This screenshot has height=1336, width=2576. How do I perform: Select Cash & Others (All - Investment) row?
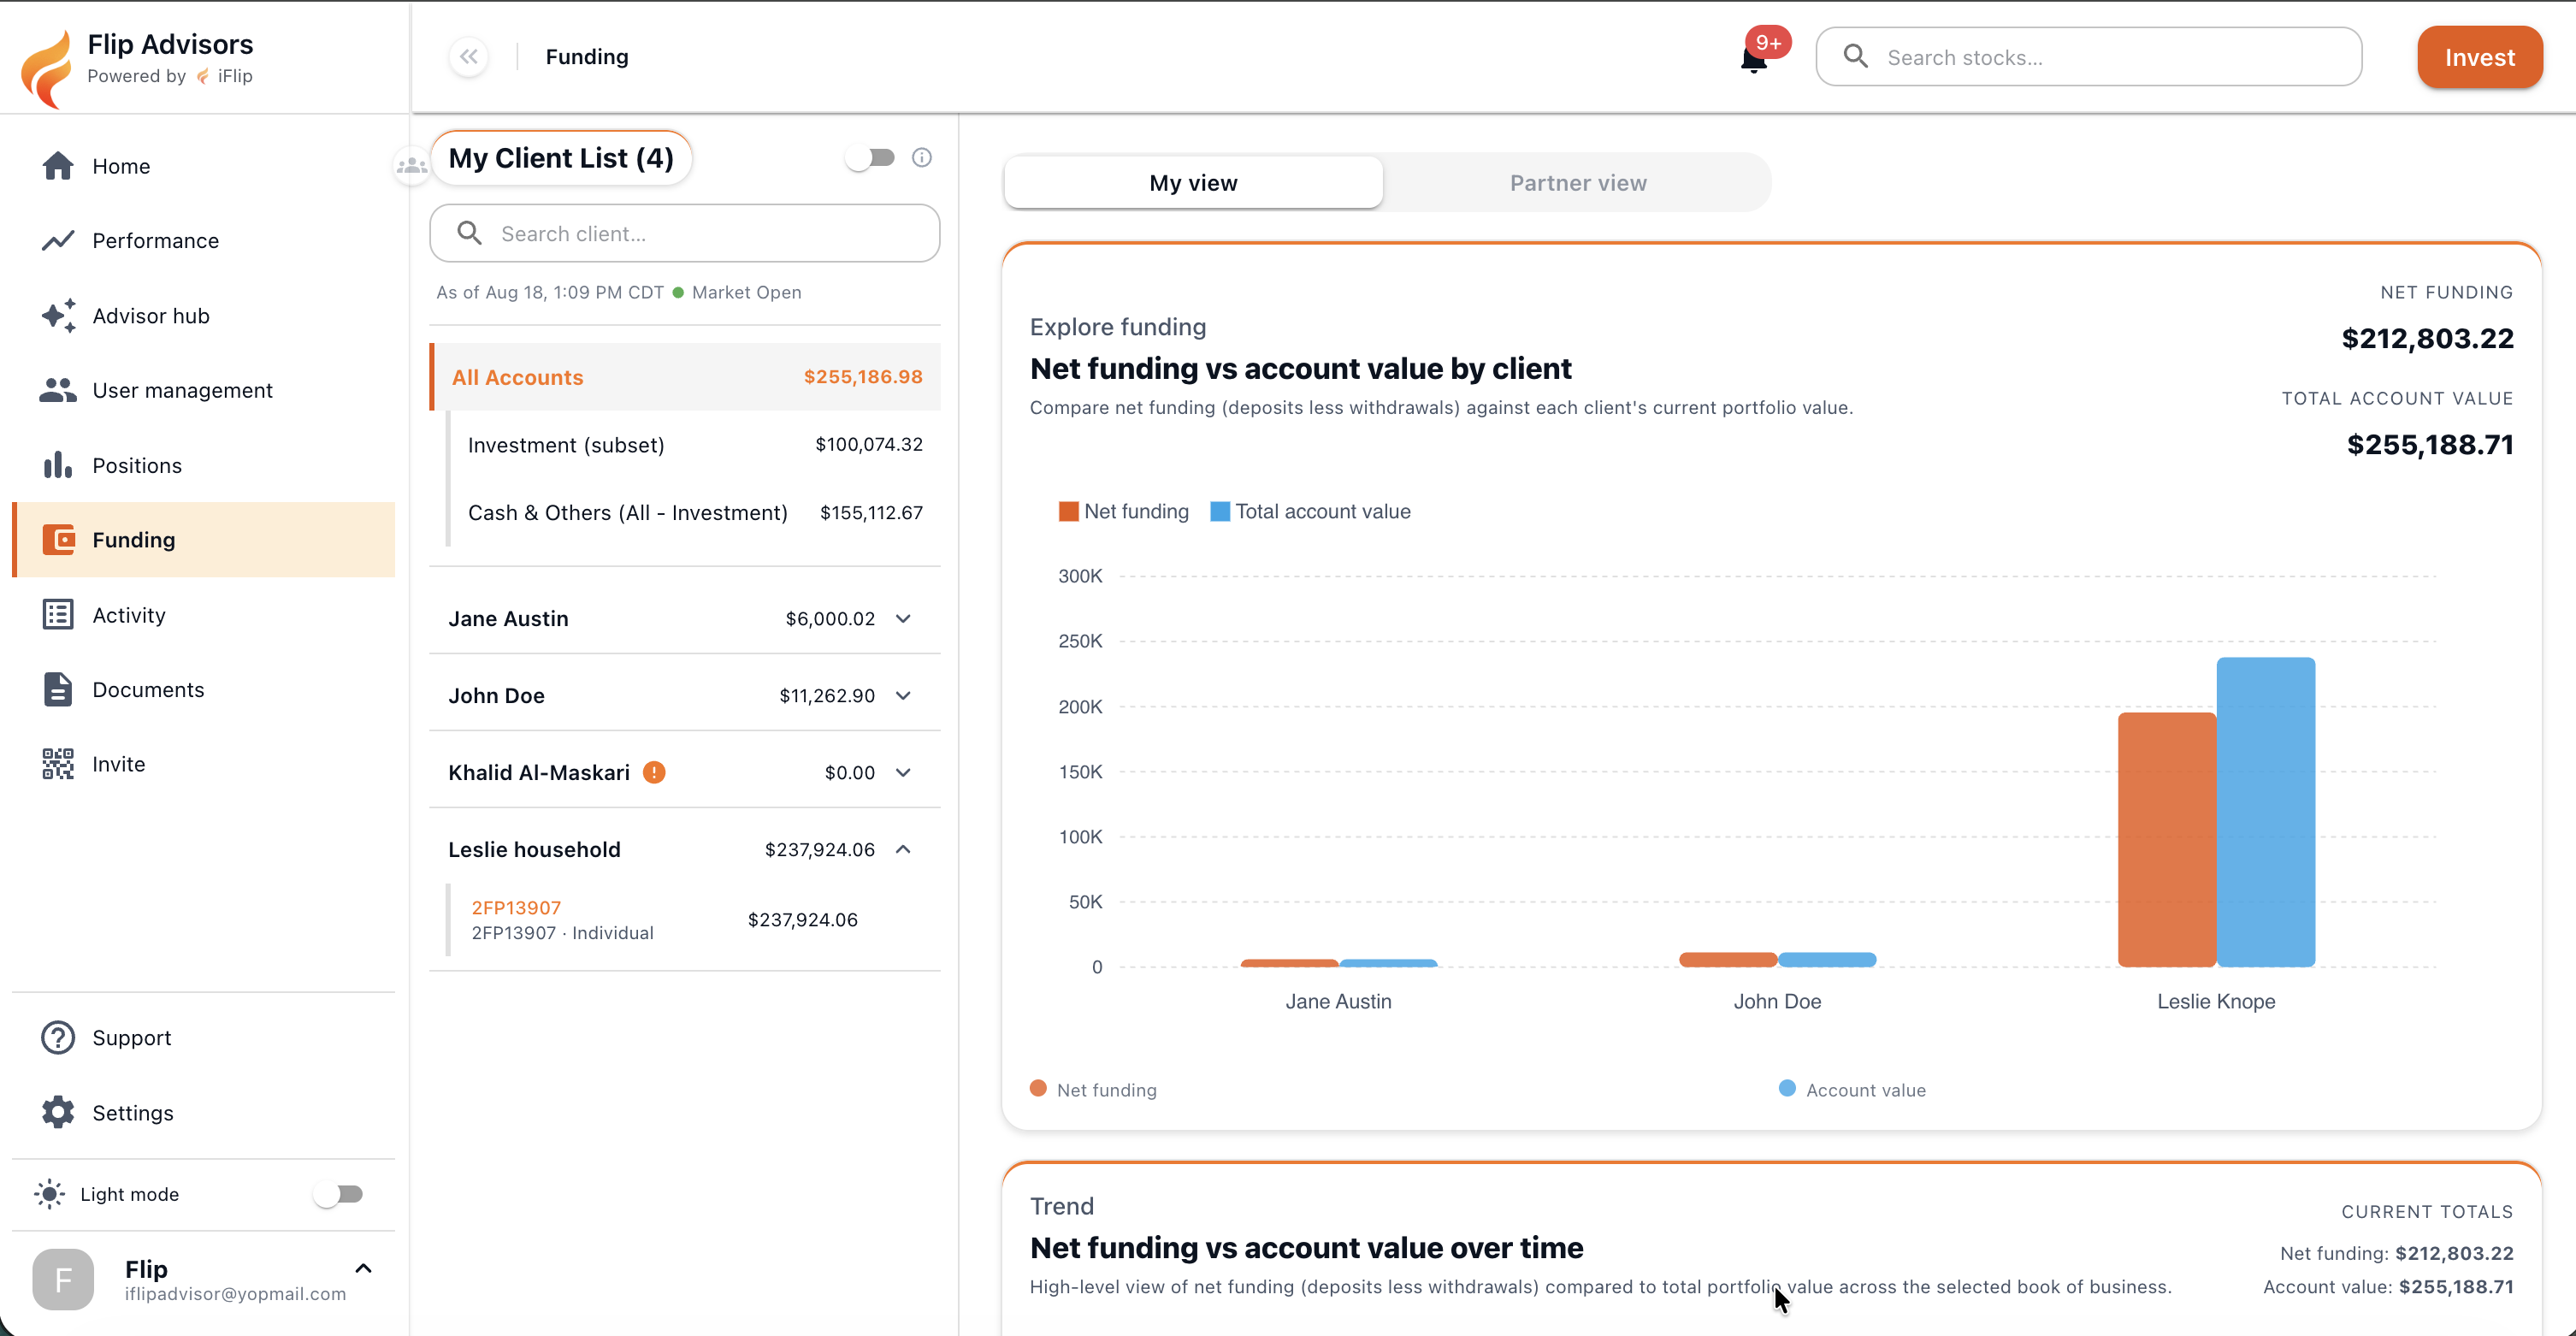(x=695, y=513)
